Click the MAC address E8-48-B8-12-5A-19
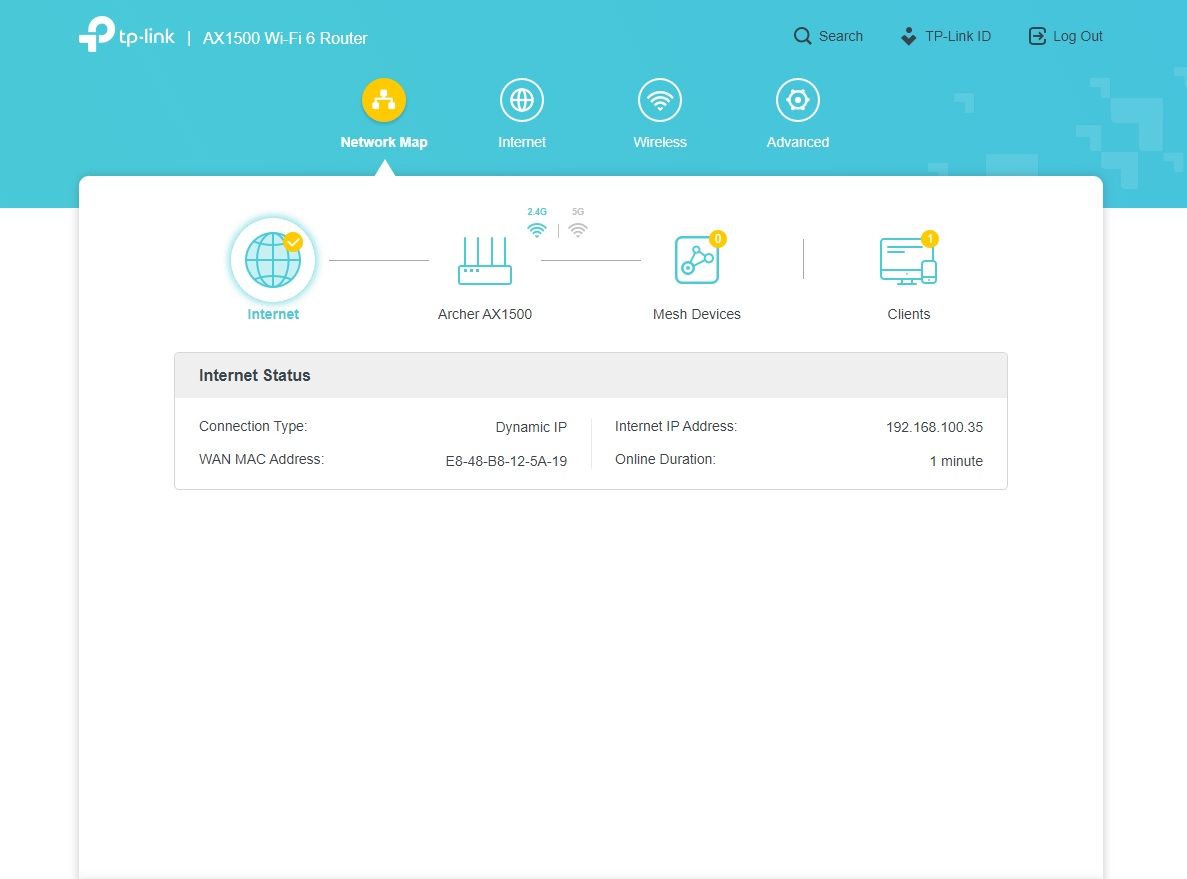This screenshot has height=879, width=1187. point(506,461)
